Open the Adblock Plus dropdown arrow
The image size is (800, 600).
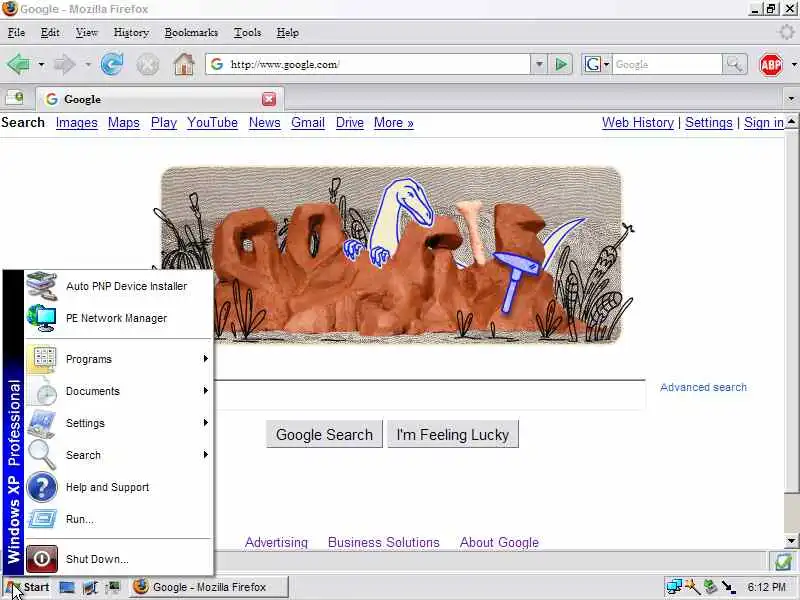(794, 65)
